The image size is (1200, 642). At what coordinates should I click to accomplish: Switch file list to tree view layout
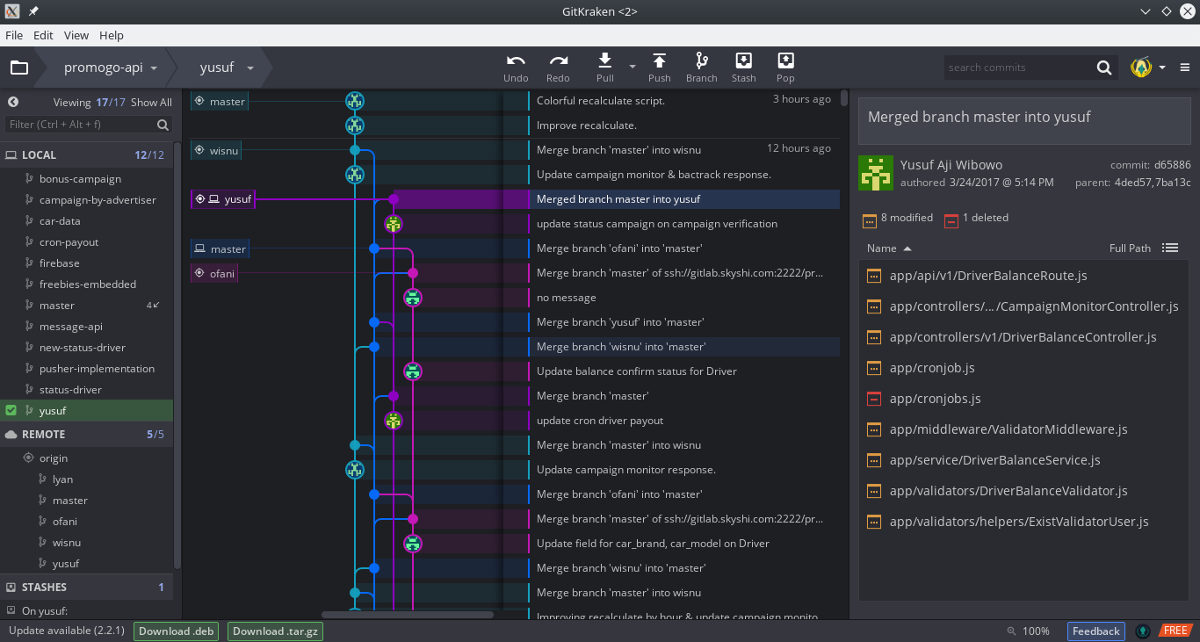point(1168,247)
